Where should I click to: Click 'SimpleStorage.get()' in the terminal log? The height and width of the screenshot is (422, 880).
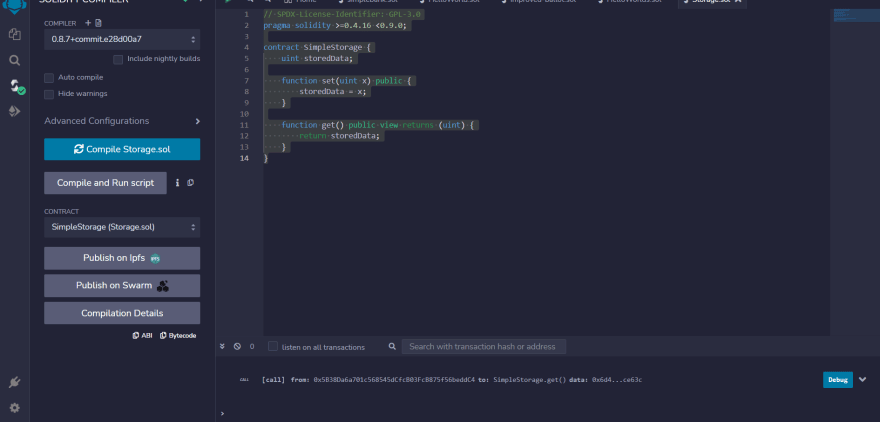tap(529, 380)
